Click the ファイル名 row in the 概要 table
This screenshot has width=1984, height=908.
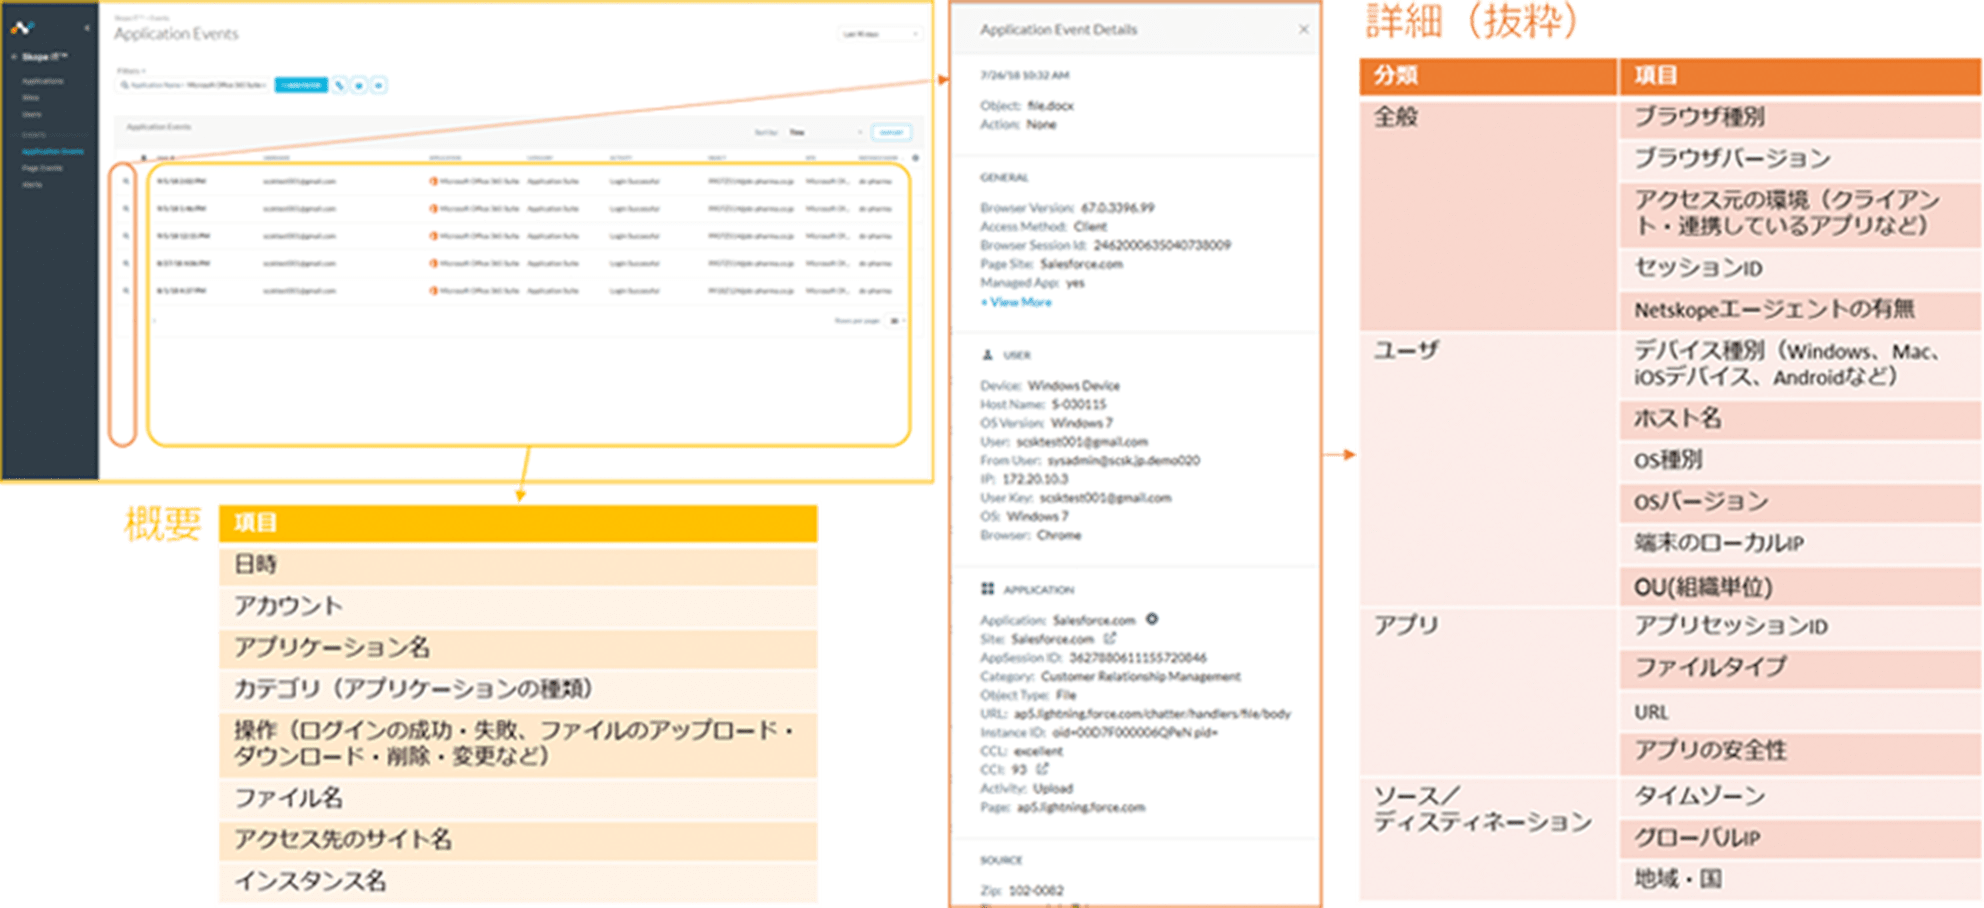coord(518,798)
